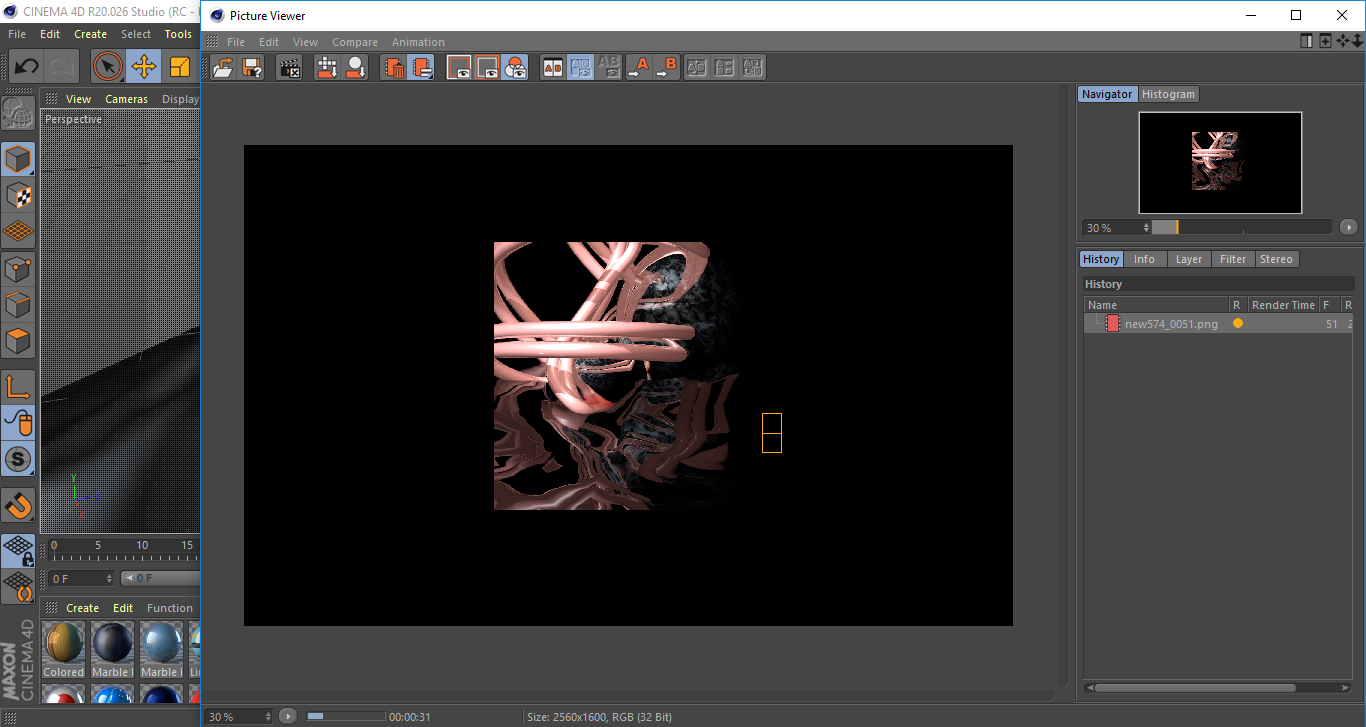Toggle the AB Compare icon

point(552,67)
